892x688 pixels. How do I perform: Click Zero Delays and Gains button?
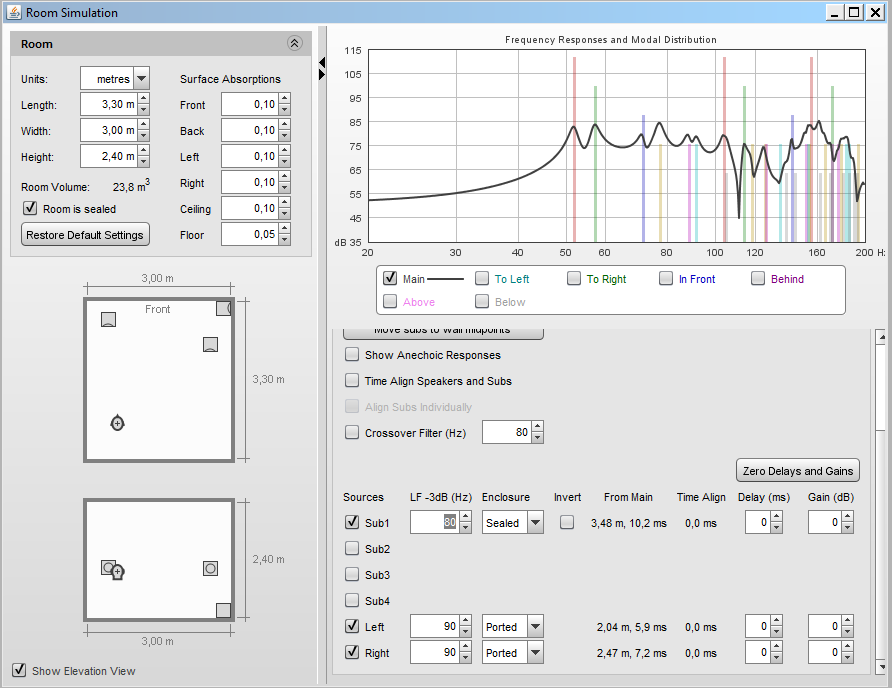(x=797, y=471)
